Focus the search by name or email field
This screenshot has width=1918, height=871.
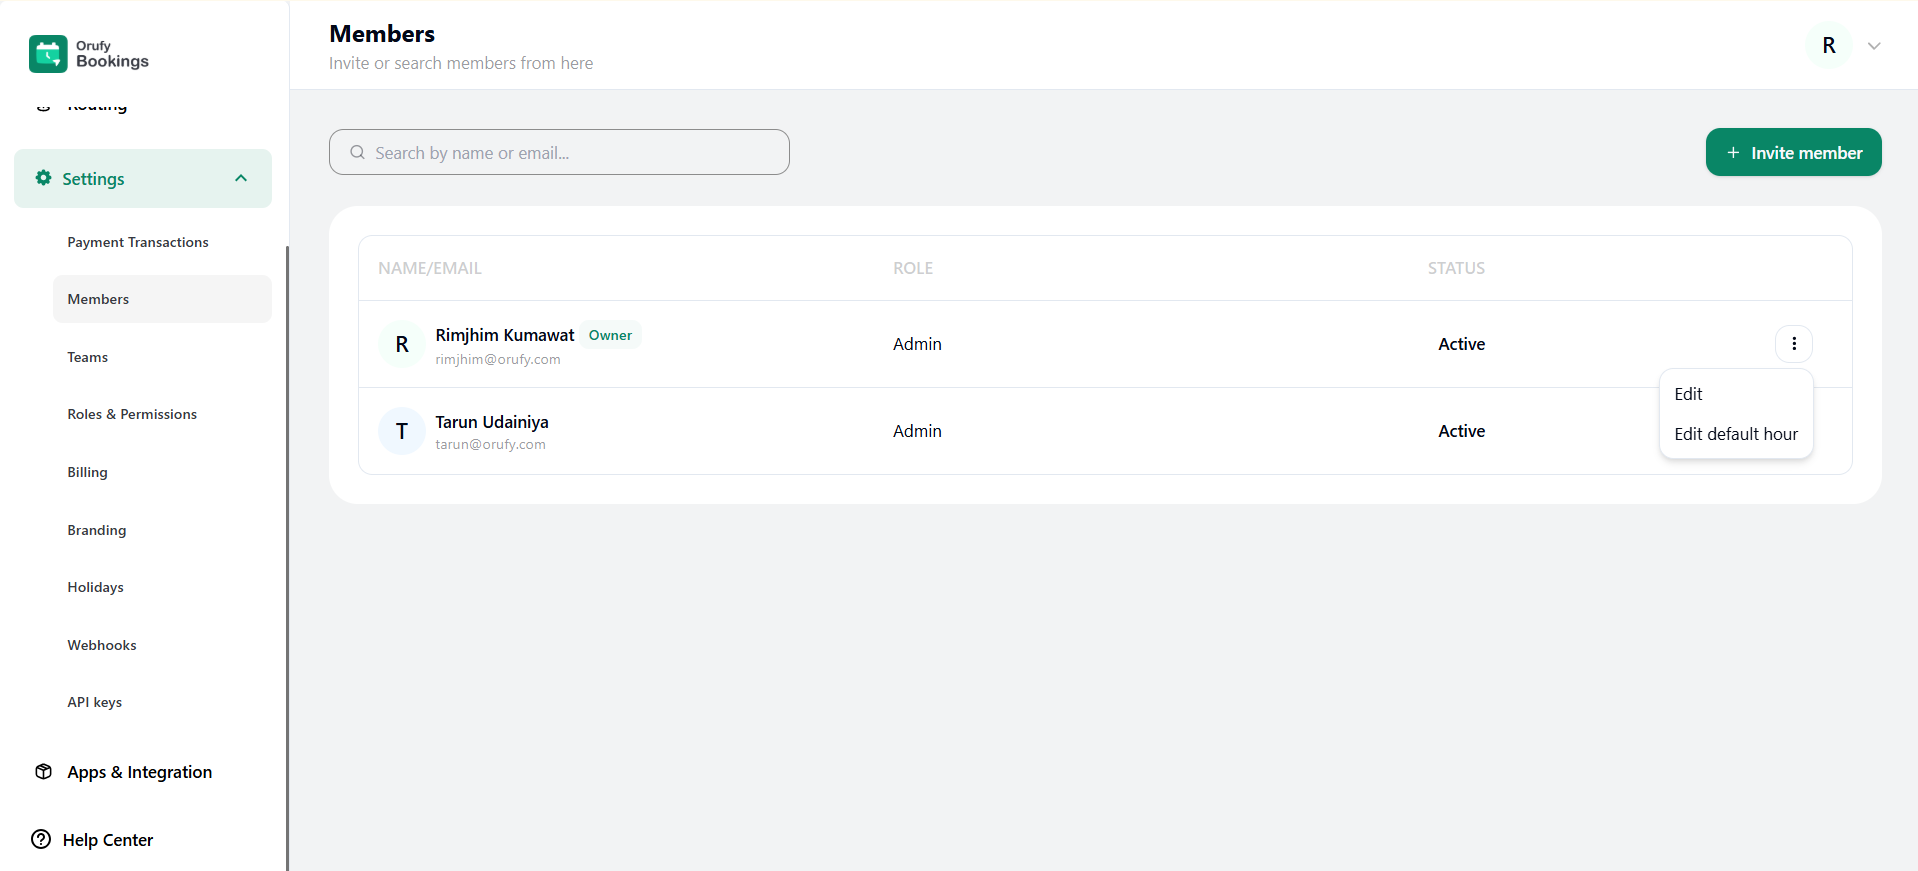[570, 153]
